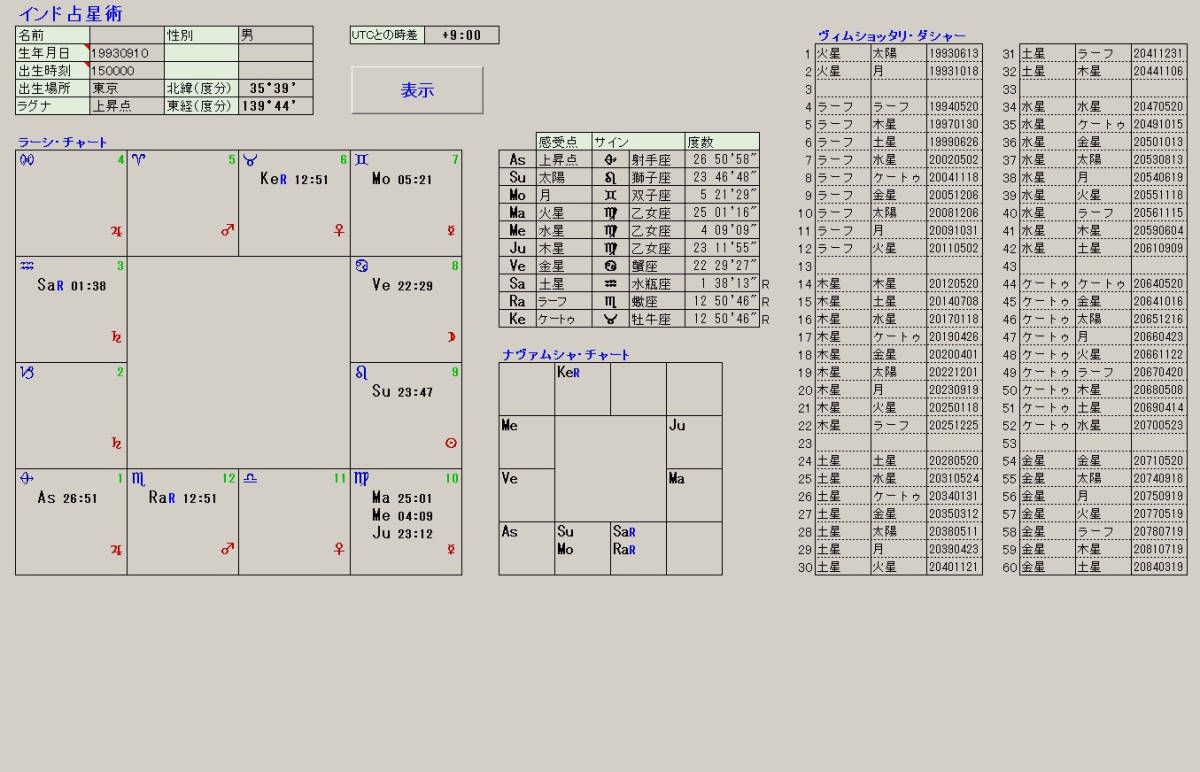The height and width of the screenshot is (772, 1200).
Task: Click the Aquarius sign icon in Sa table row
Action: (x=610, y=284)
